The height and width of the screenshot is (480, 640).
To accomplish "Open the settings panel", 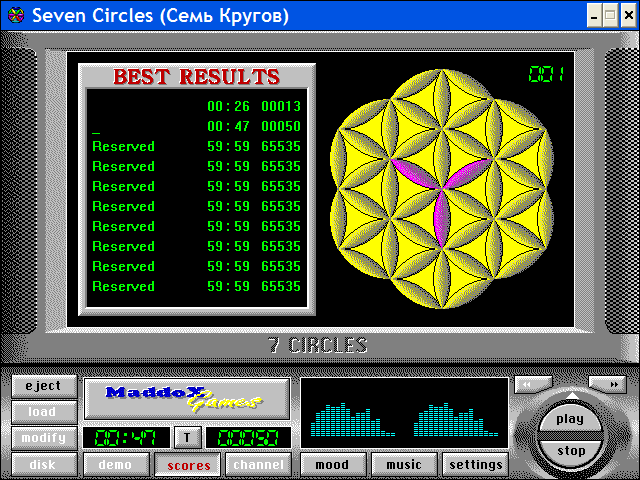I will (475, 465).
